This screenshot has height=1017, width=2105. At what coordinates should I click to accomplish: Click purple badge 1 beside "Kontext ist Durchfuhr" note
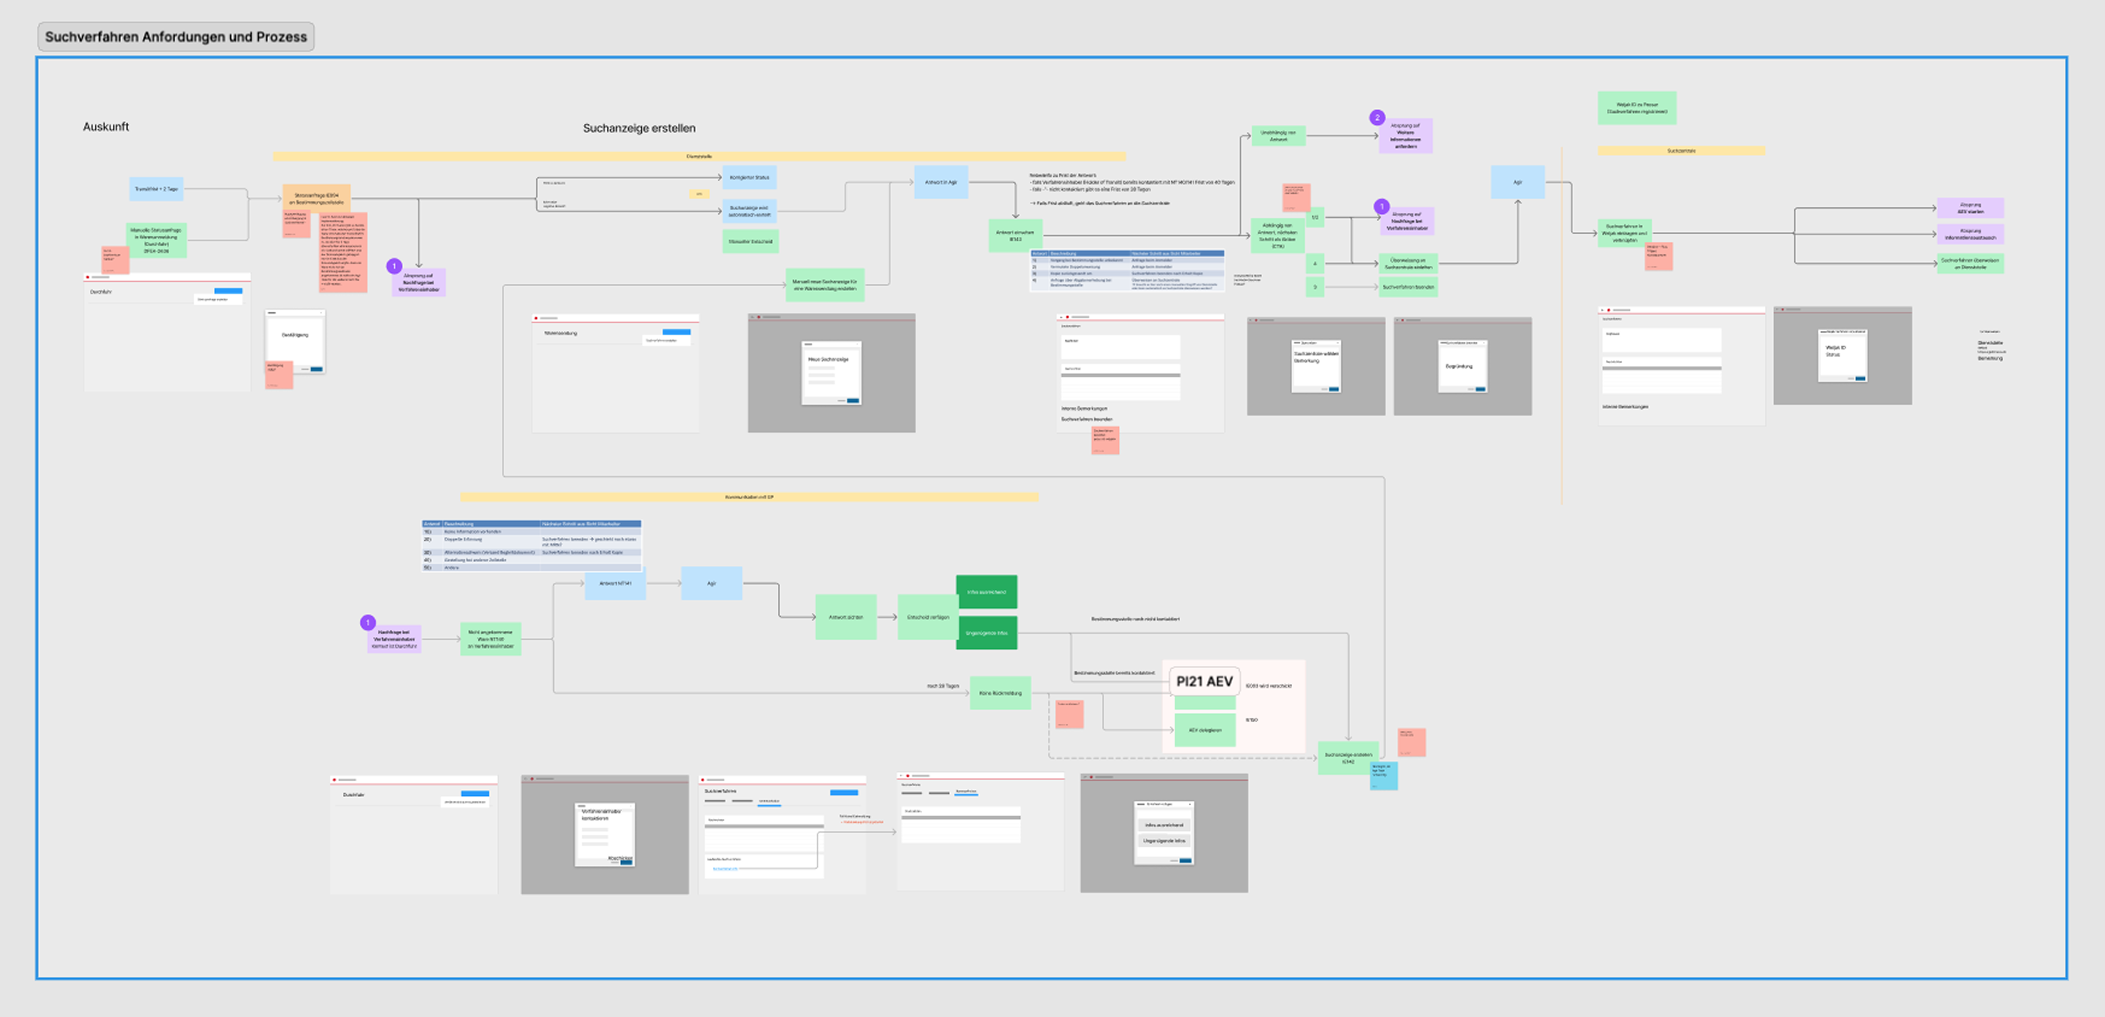367,623
